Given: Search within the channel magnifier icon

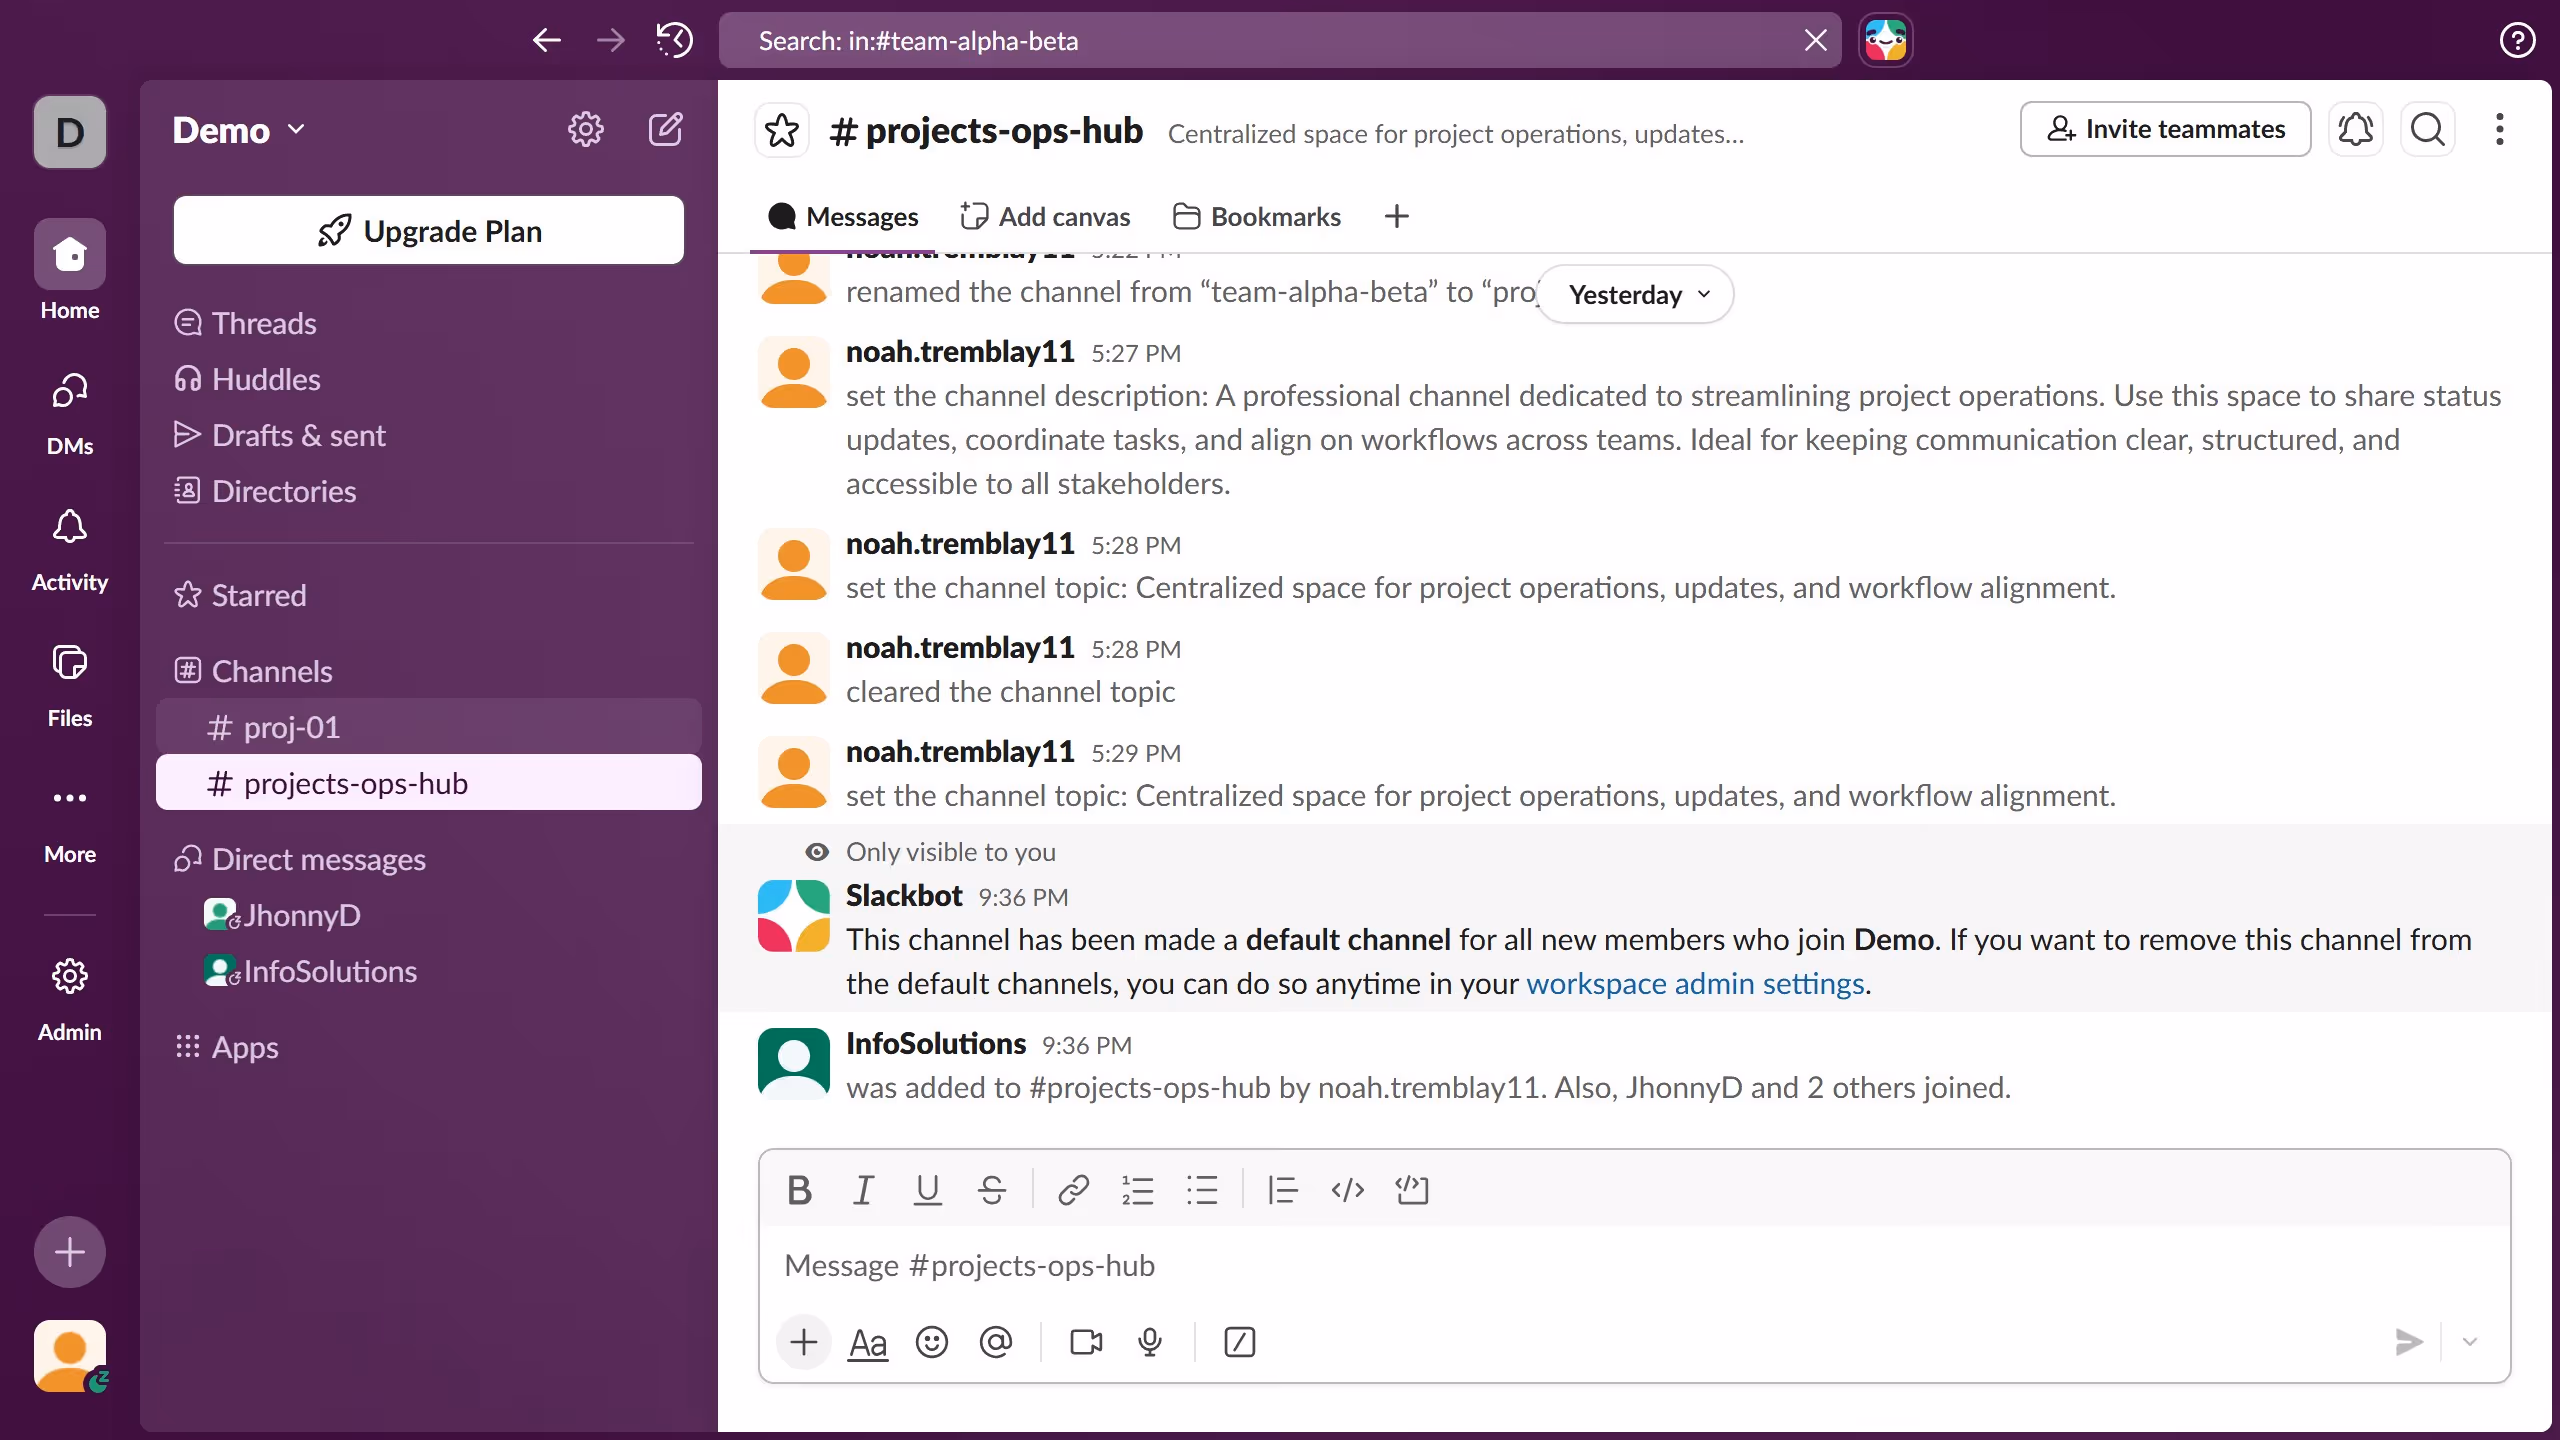Looking at the screenshot, I should tap(2428, 129).
